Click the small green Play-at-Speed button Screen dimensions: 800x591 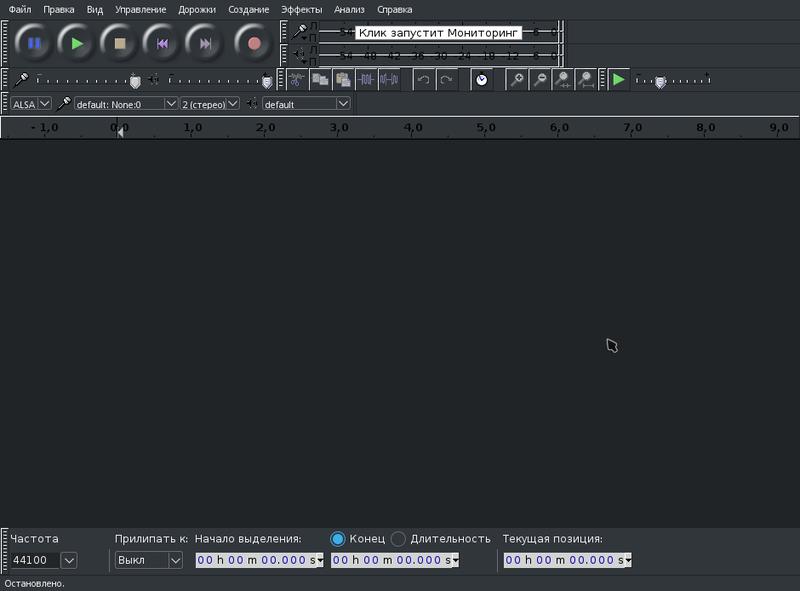pyautogui.click(x=618, y=80)
